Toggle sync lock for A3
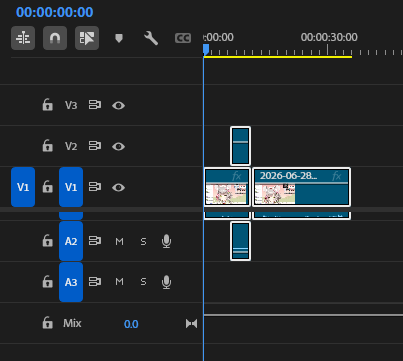 [x=95, y=282]
